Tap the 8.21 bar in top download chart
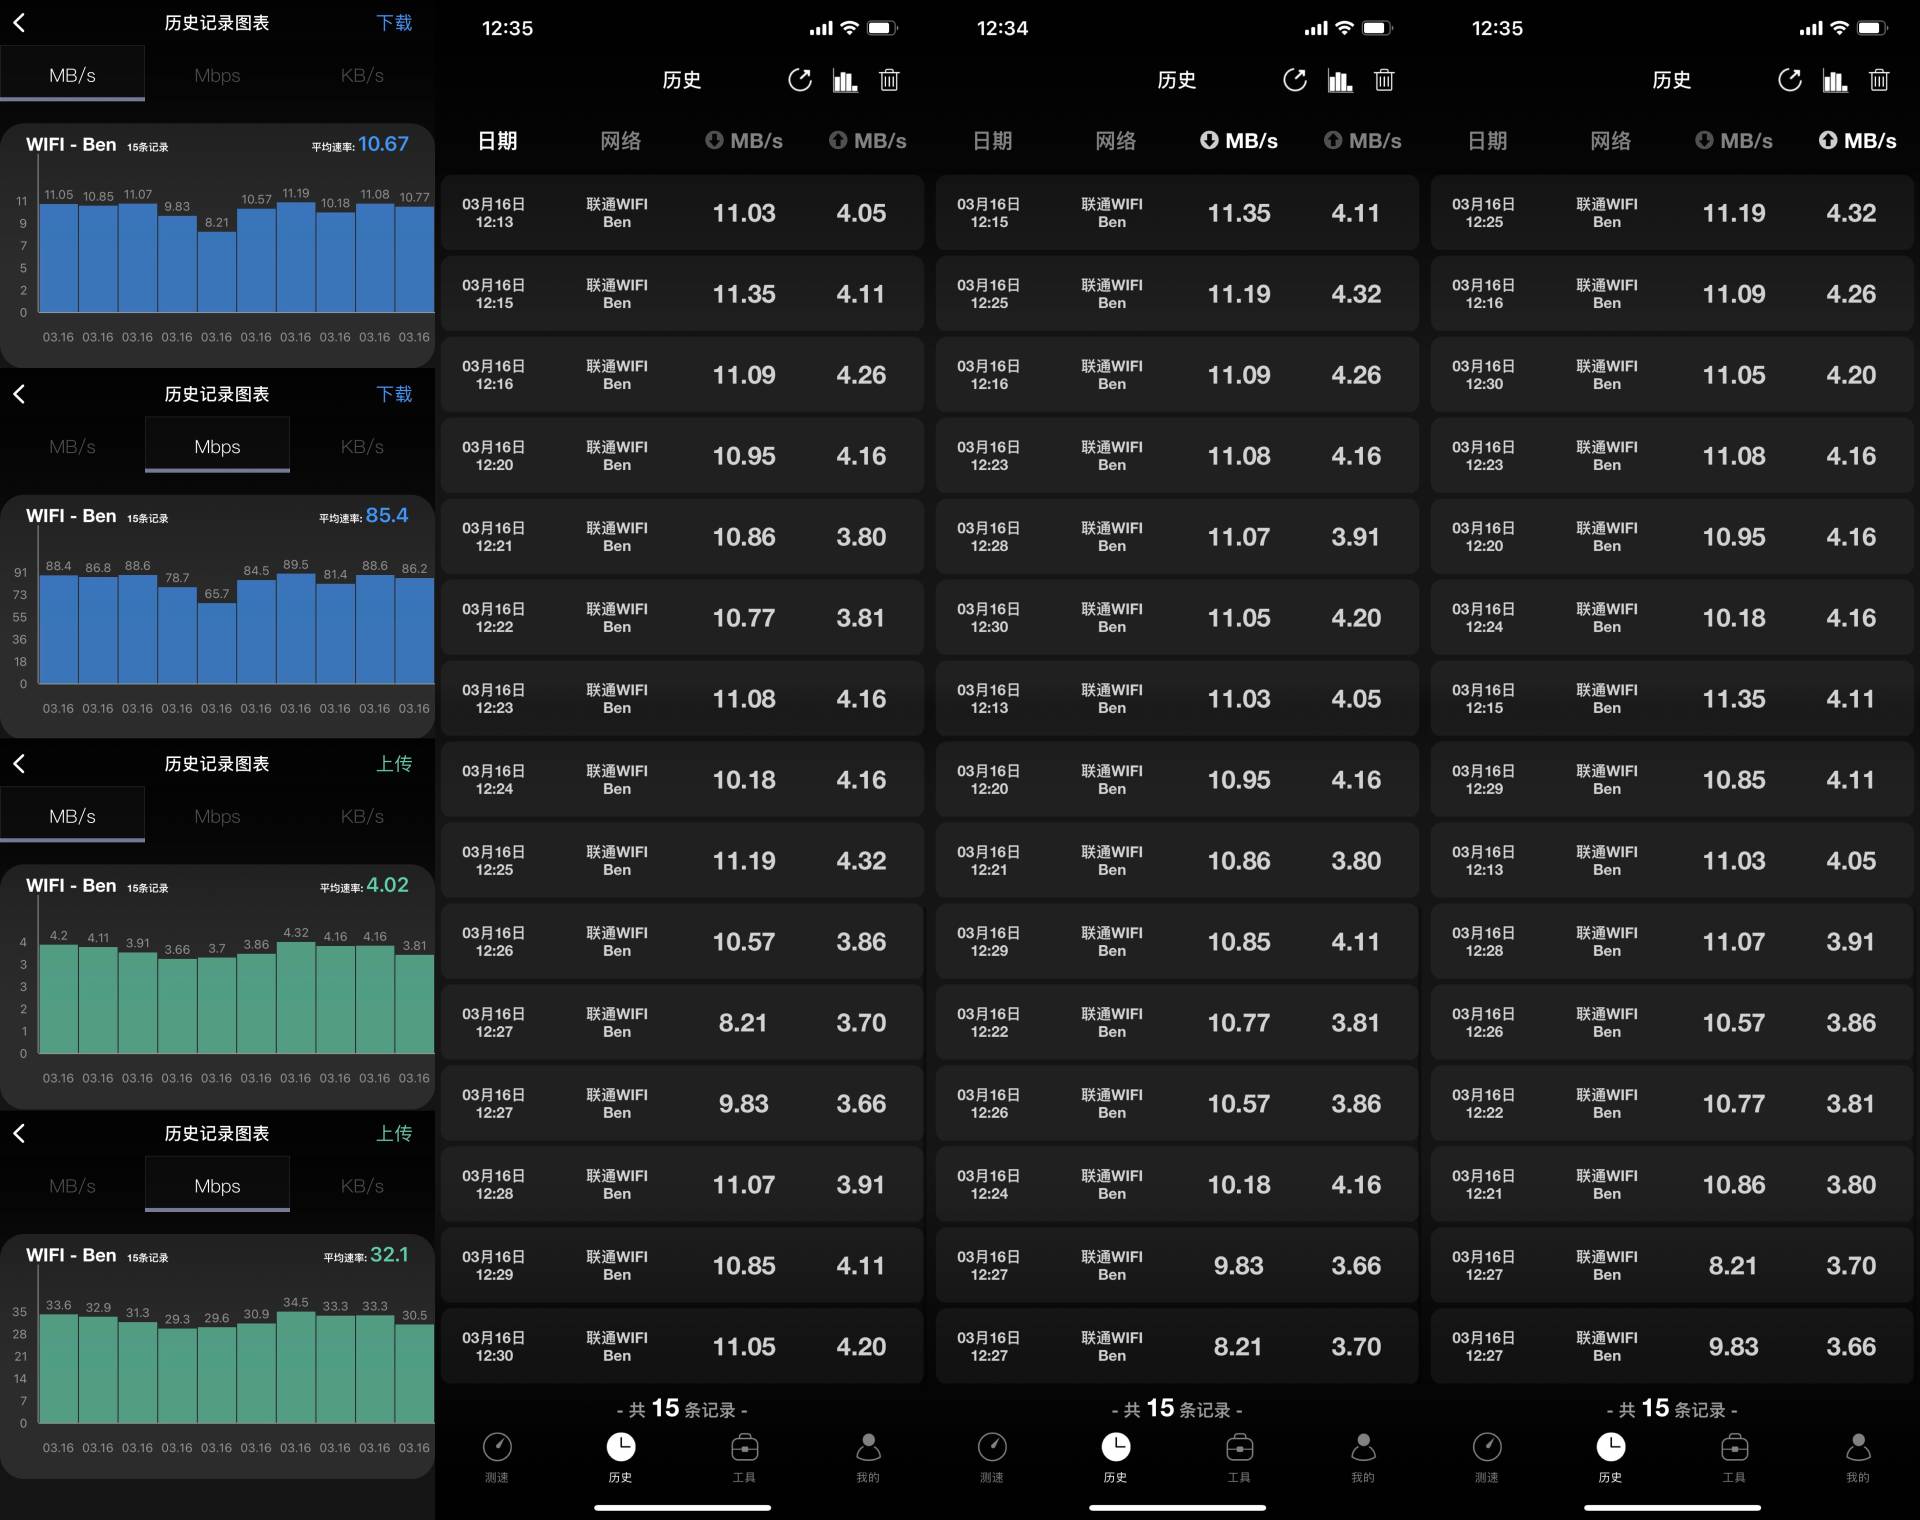Screen dimensions: 1920x1520 pyautogui.click(x=217, y=272)
